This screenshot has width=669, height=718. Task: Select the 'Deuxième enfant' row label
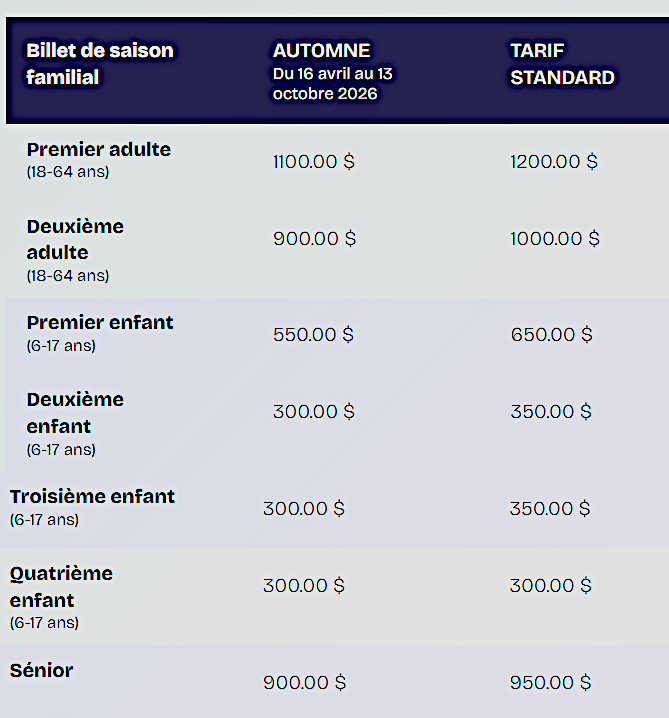75,413
